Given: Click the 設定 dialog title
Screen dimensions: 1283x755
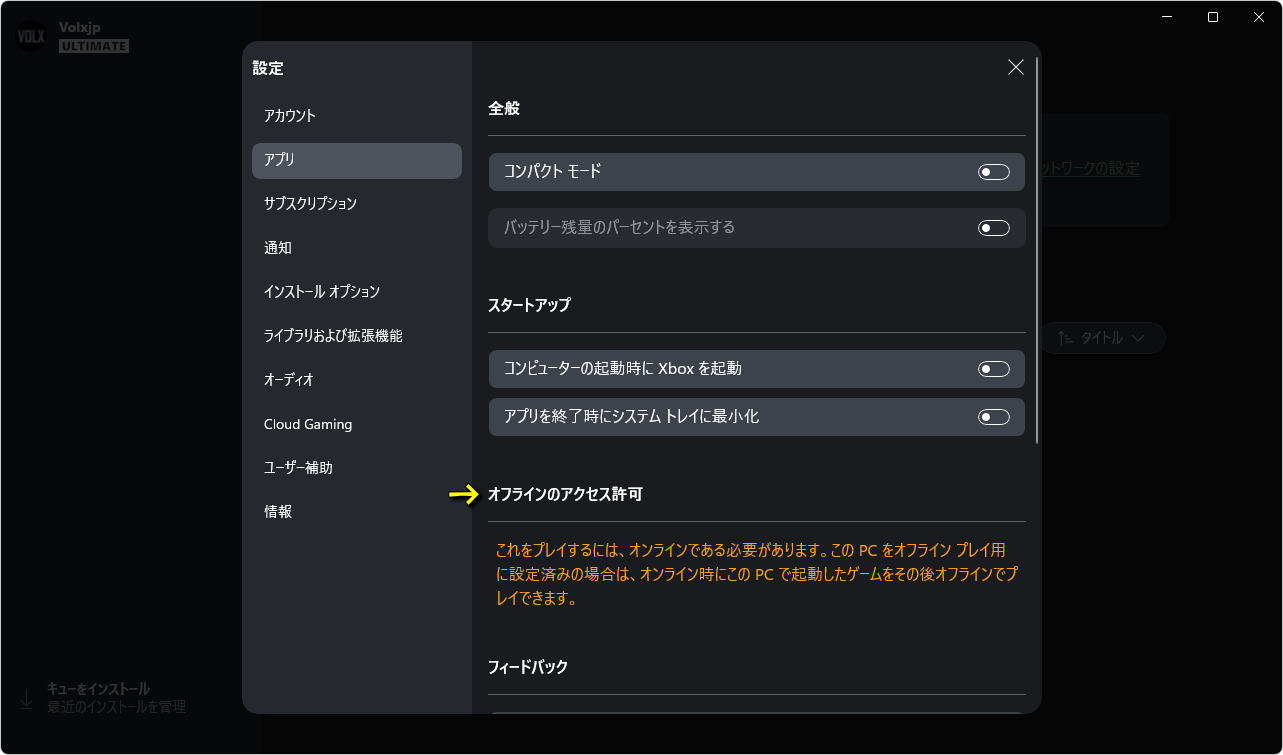Looking at the screenshot, I should tap(268, 68).
